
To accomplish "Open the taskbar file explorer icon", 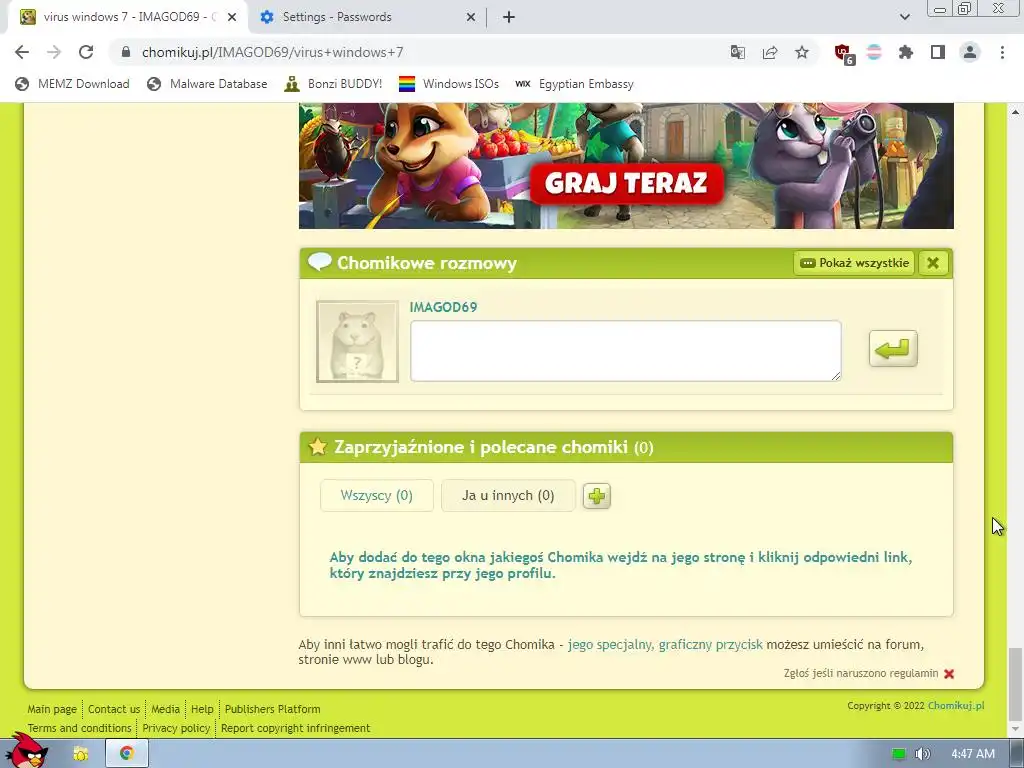I will click(x=81, y=754).
